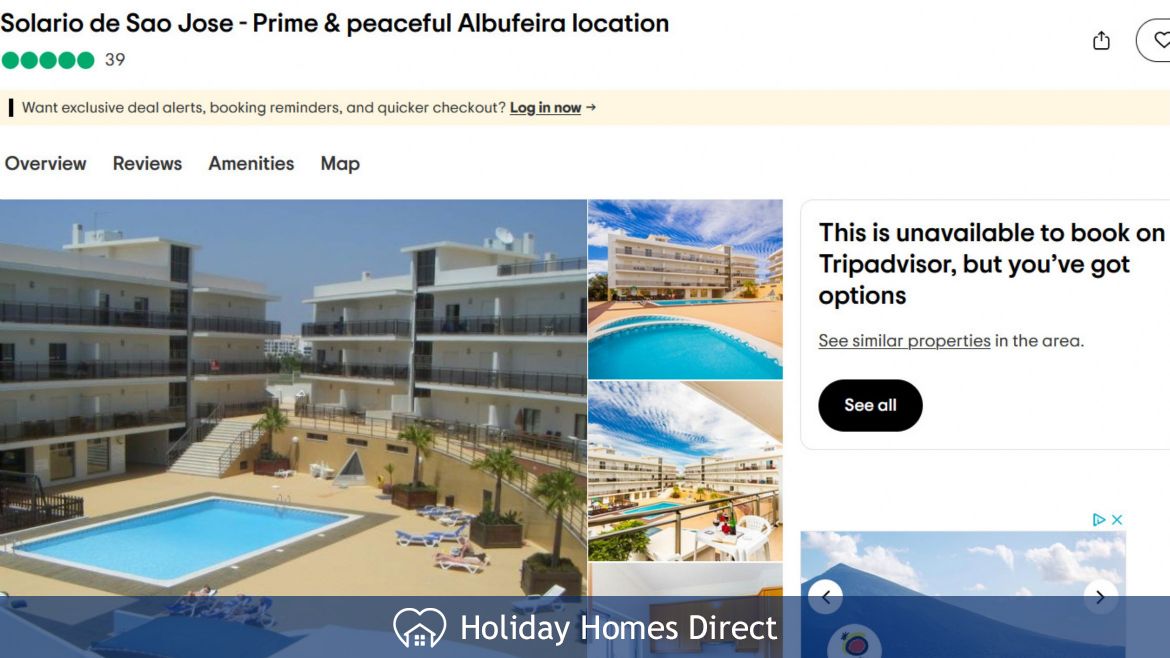The height and width of the screenshot is (658, 1170).
Task: Open the balcony view thumbnail photo
Action: point(685,471)
